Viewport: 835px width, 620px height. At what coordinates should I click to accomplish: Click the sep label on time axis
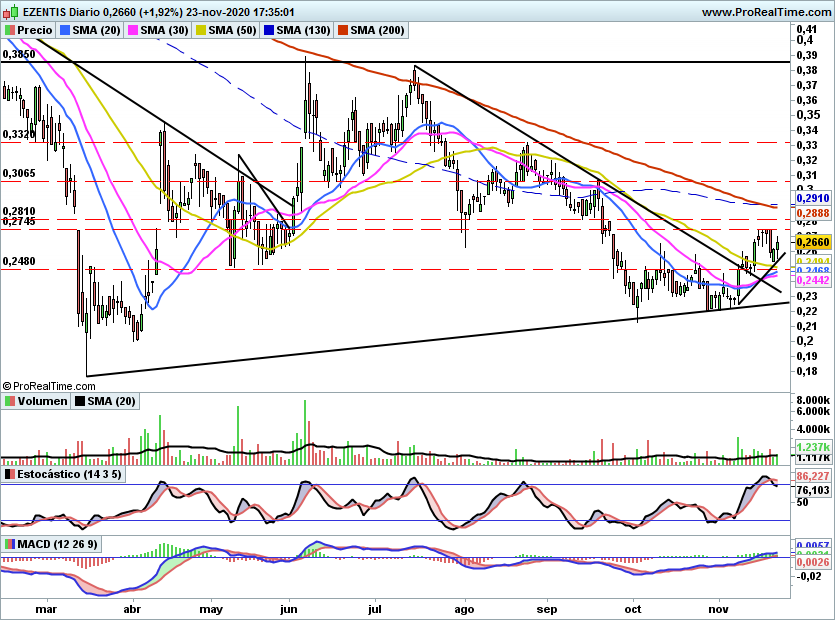point(547,609)
